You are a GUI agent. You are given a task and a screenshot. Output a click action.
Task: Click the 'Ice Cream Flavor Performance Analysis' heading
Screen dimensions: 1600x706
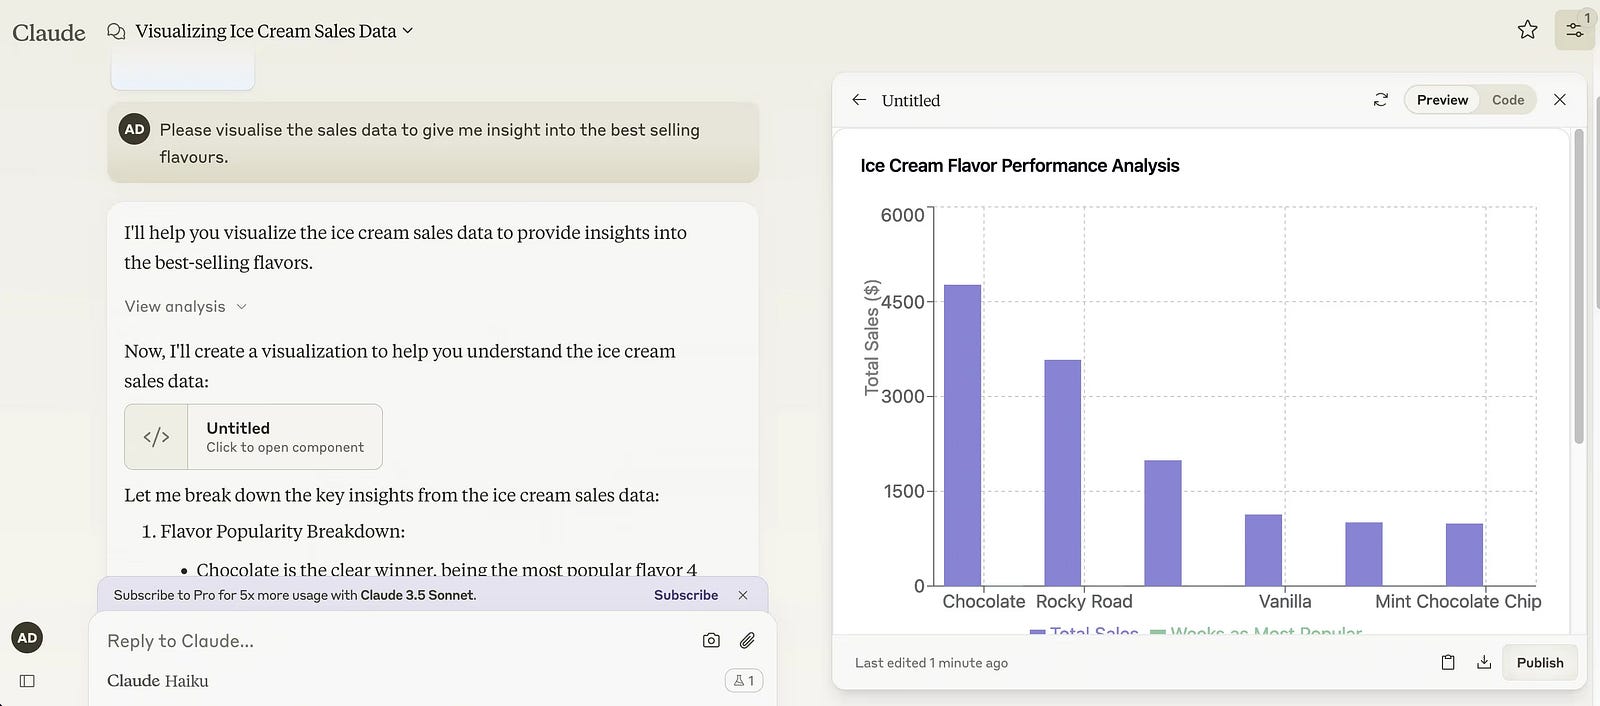(x=1020, y=166)
